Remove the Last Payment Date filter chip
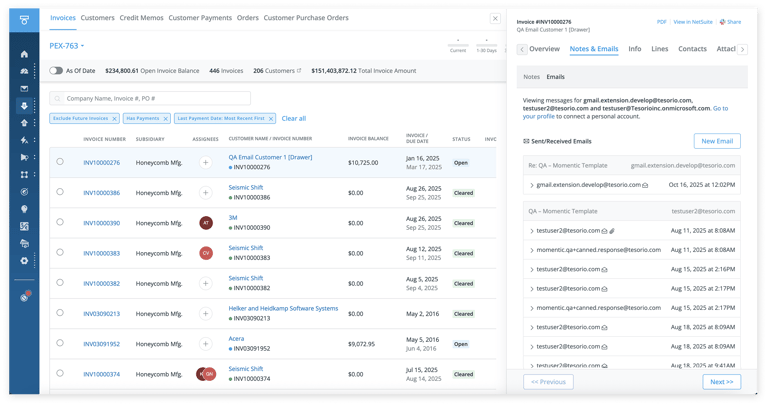The width and height of the screenshot is (768, 406). [x=271, y=119]
